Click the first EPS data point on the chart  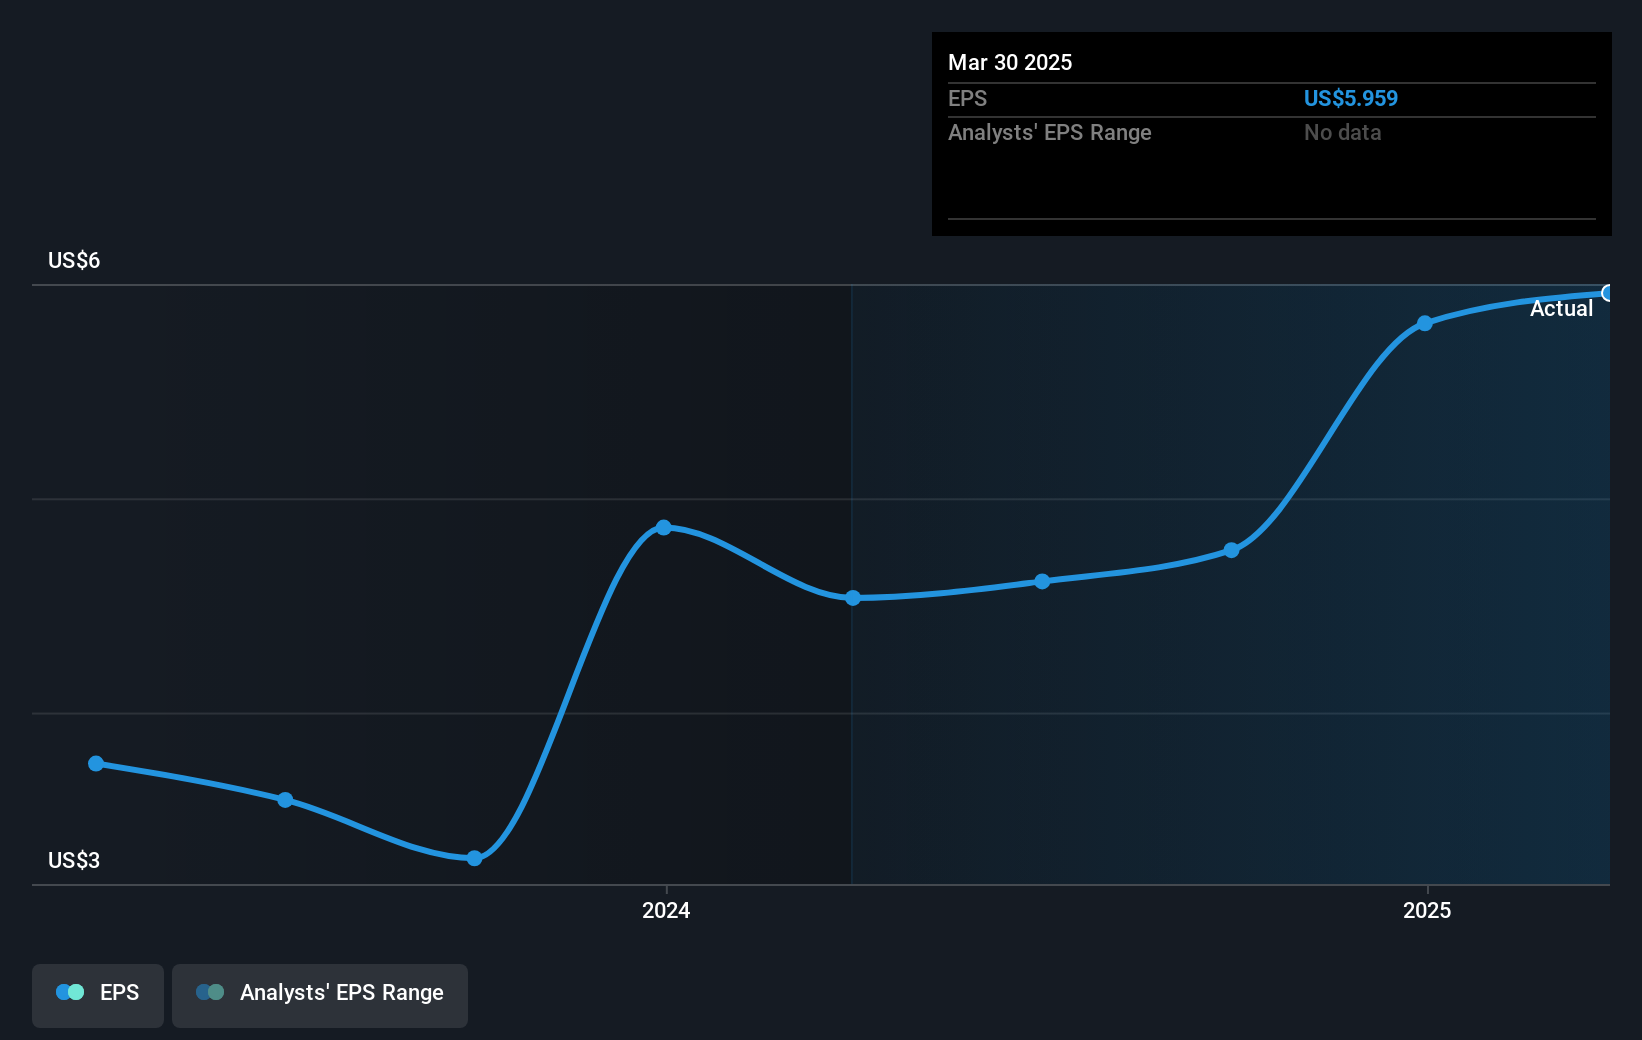pyautogui.click(x=96, y=763)
